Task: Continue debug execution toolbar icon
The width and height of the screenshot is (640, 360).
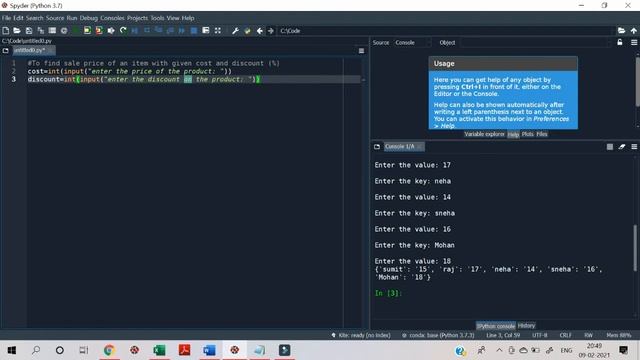Action: [x=182, y=31]
